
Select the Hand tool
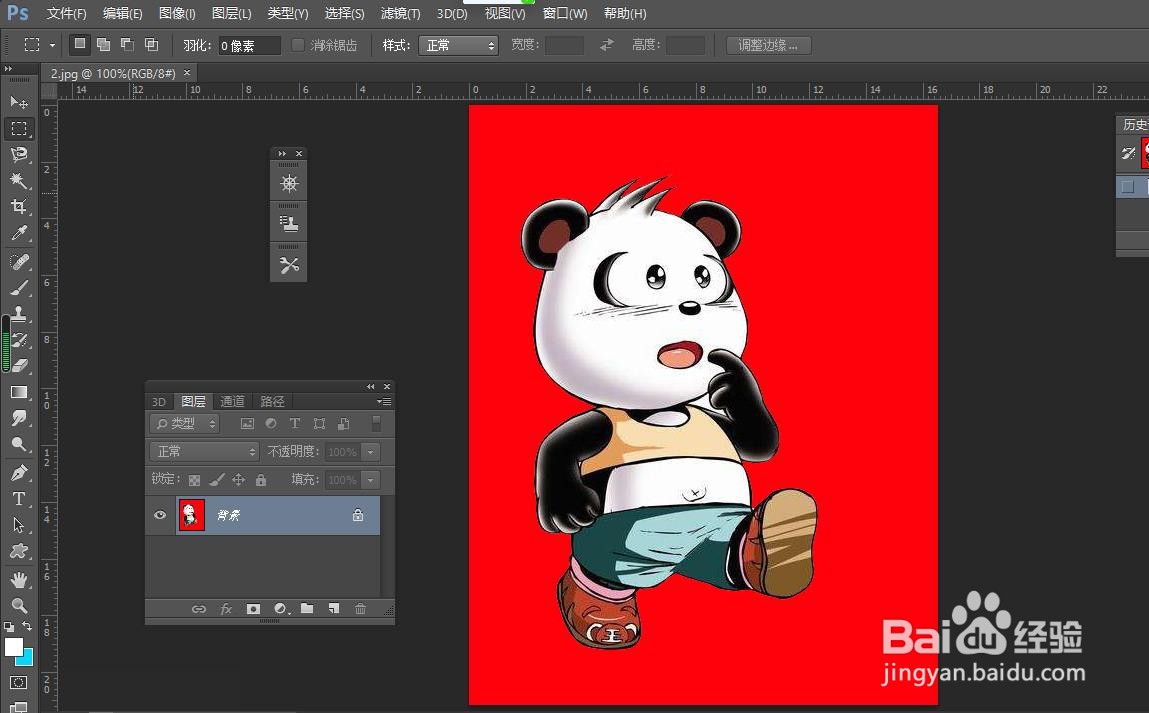(19, 580)
